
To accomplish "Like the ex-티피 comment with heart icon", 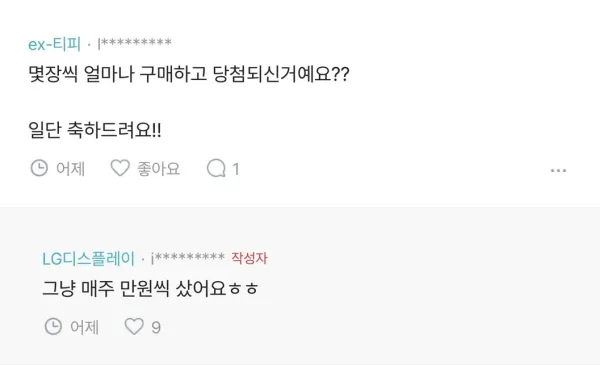I will tap(120, 168).
